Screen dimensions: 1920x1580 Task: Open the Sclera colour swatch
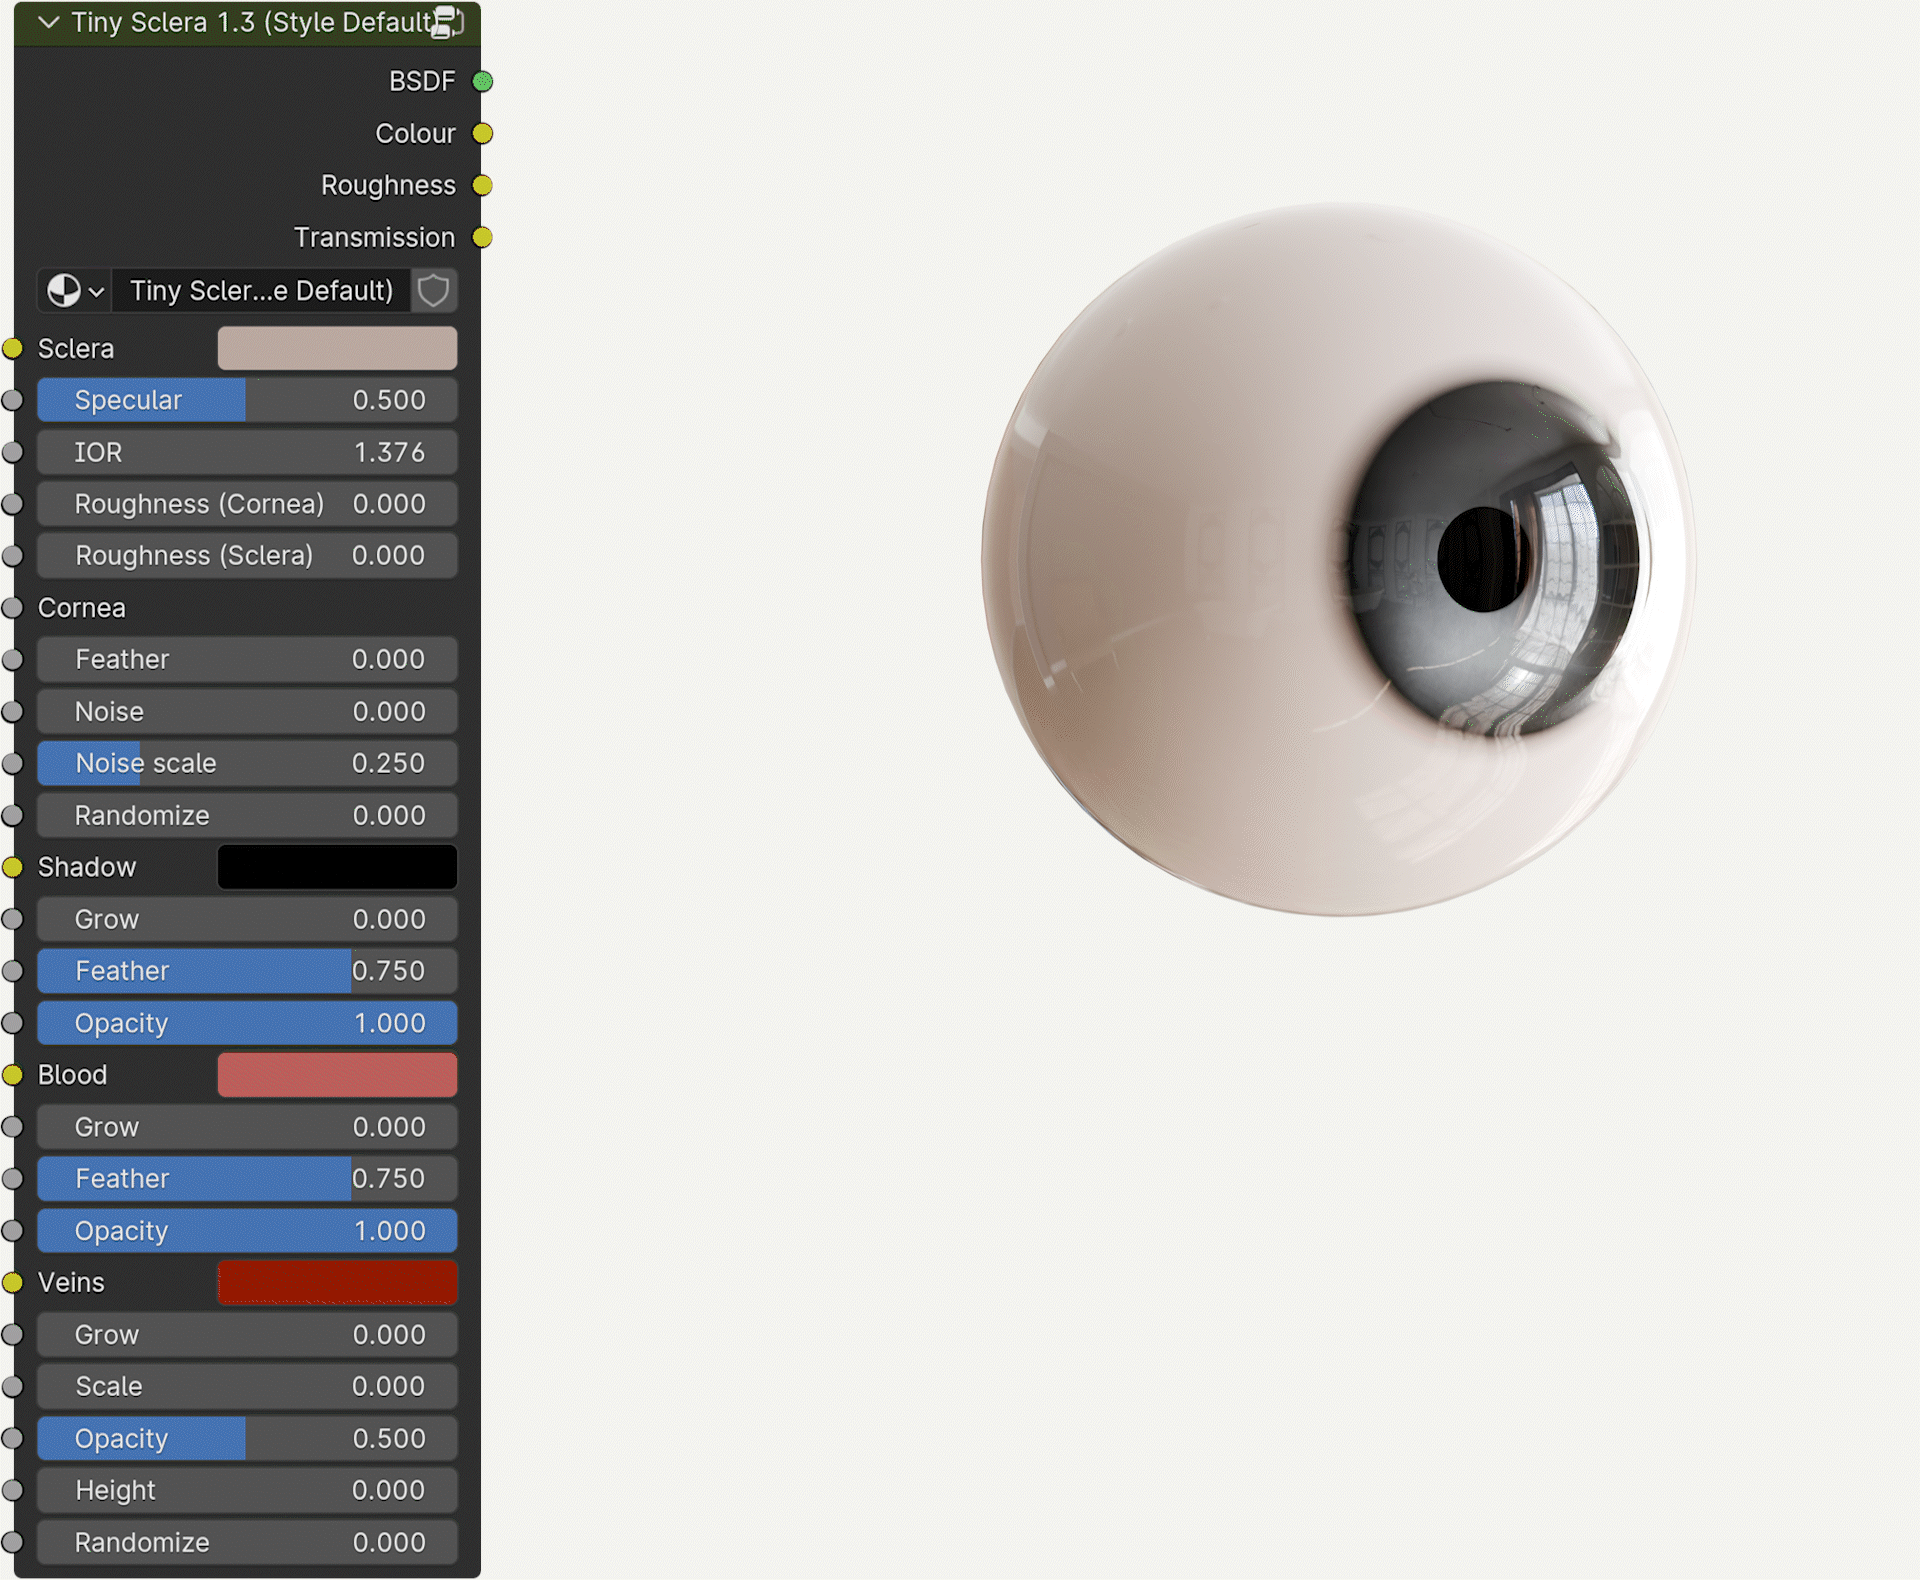click(x=337, y=348)
